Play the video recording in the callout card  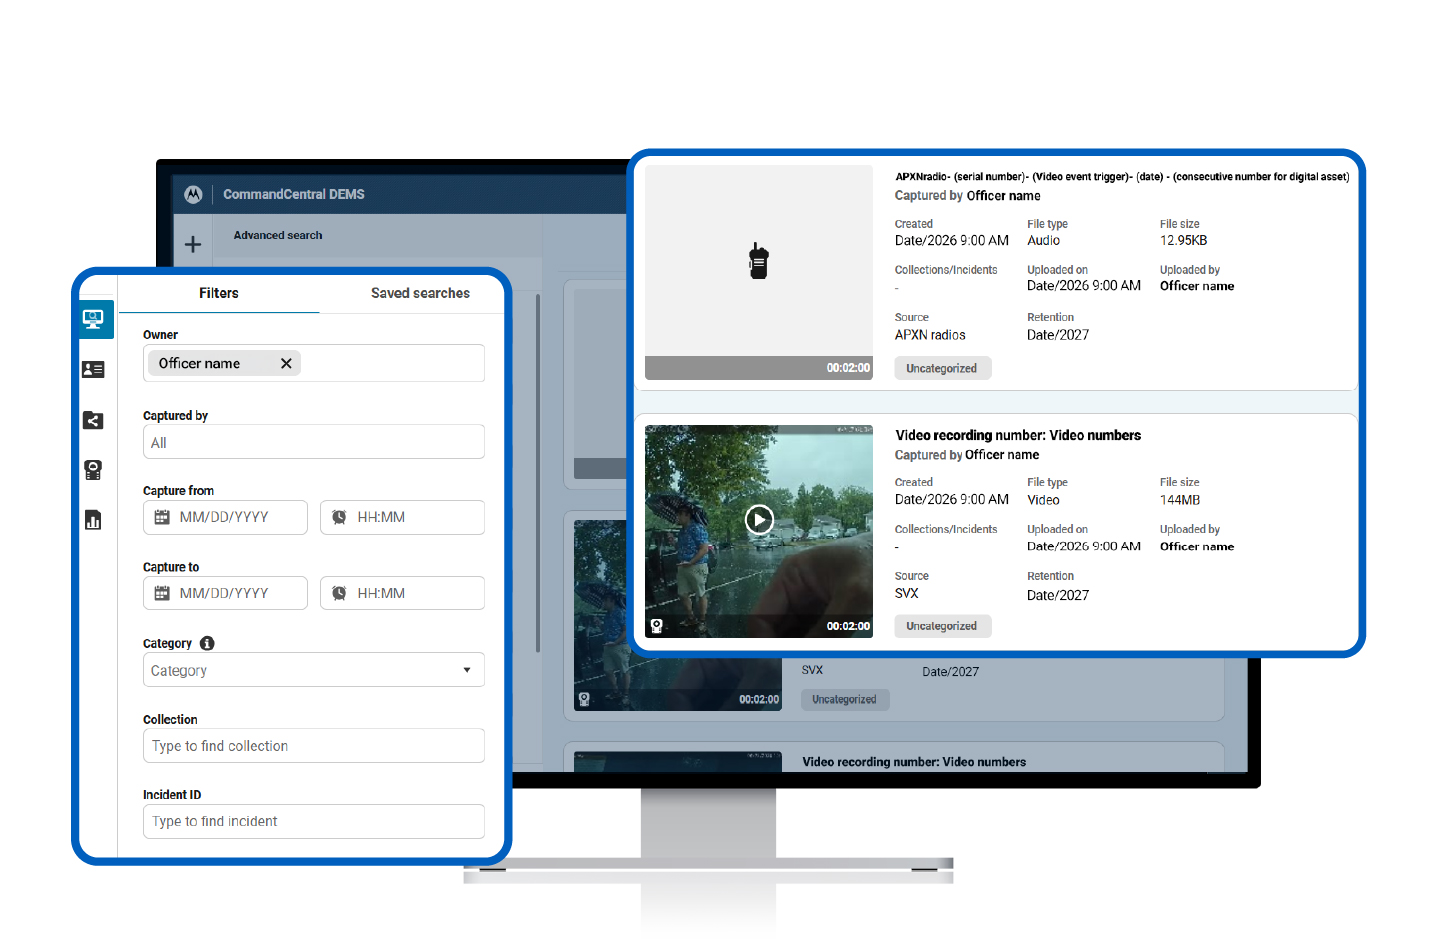[x=759, y=520]
